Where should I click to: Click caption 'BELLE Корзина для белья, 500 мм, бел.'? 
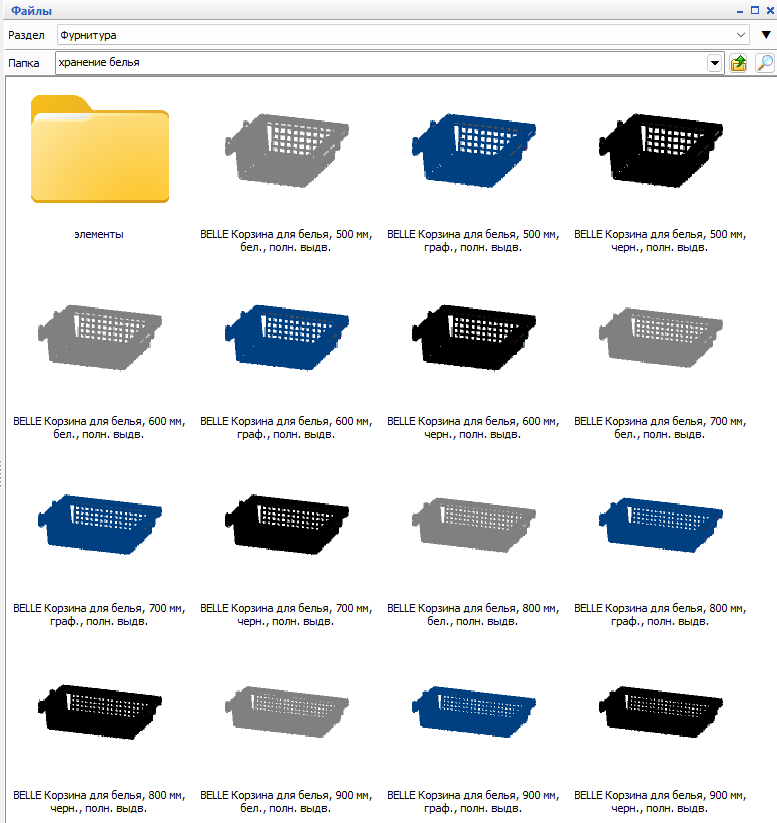(286, 241)
